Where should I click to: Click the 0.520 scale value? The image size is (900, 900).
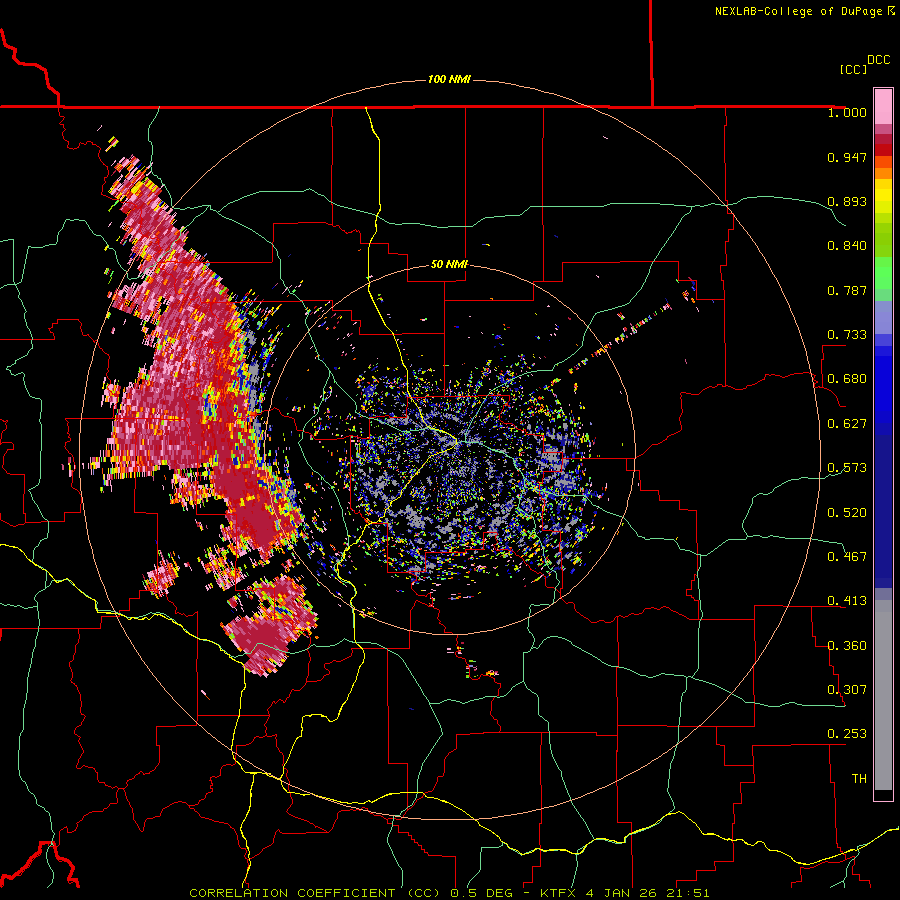(847, 513)
